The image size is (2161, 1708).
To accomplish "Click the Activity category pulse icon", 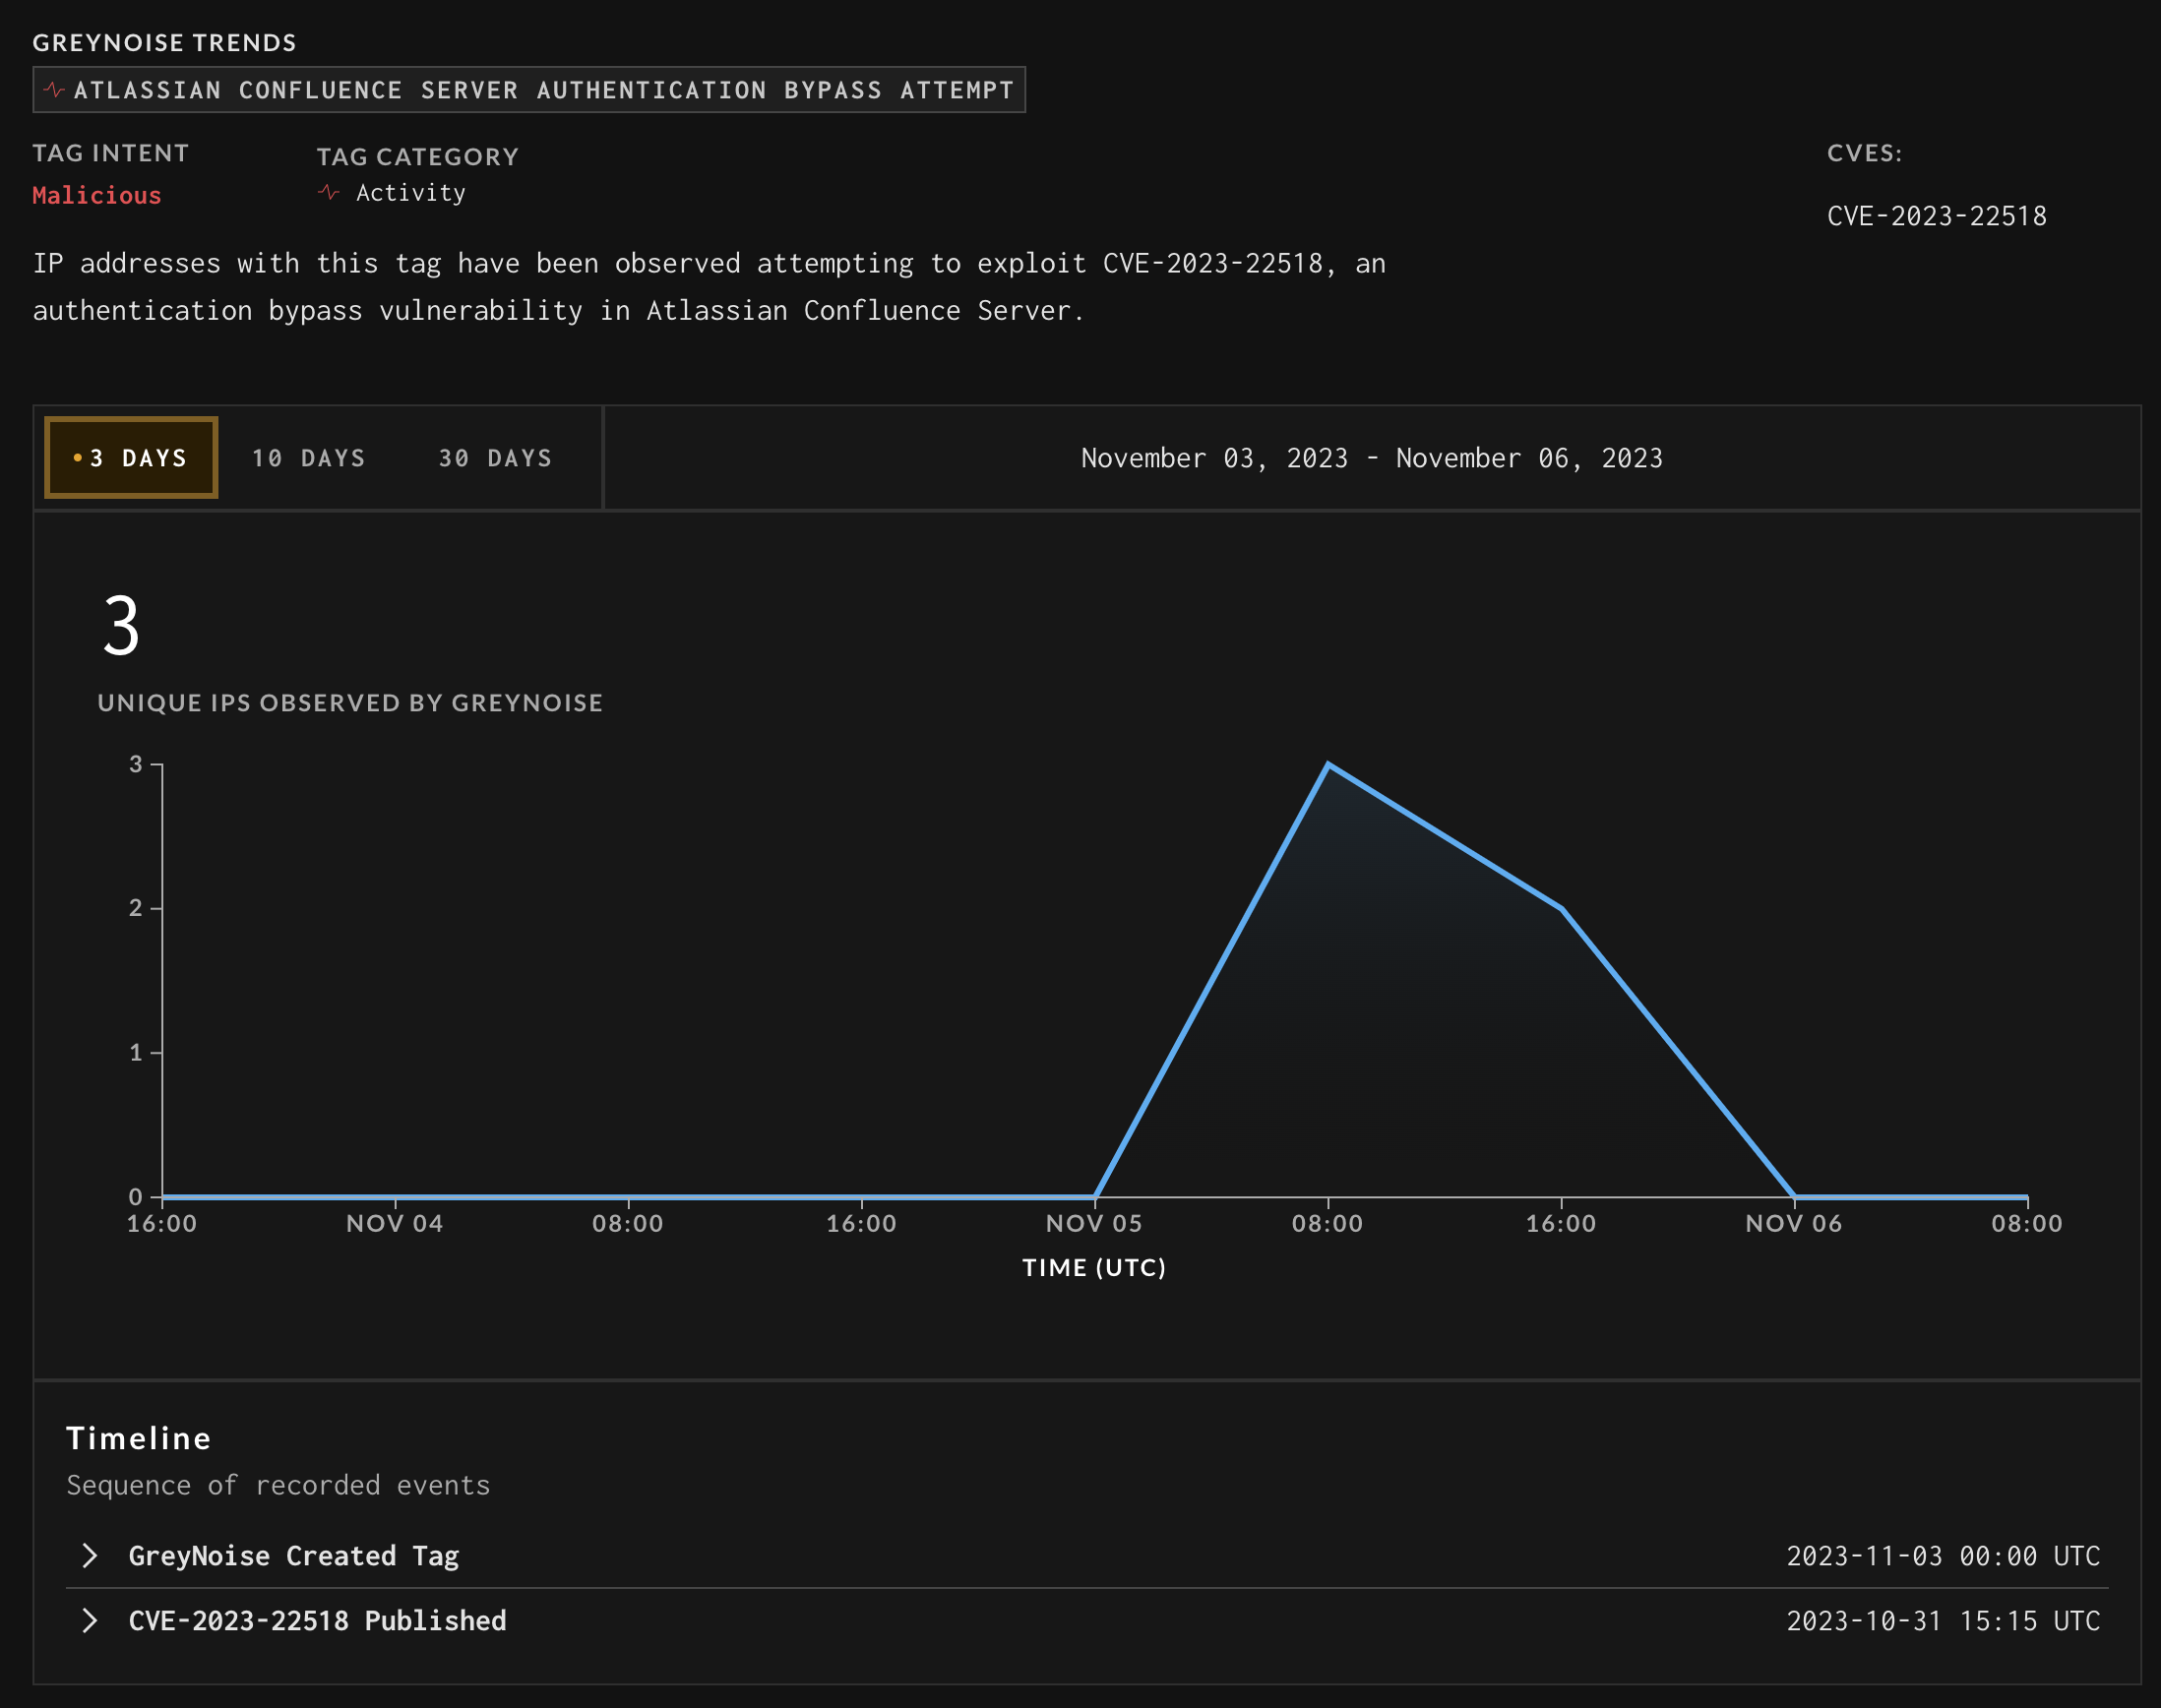I will coord(329,192).
